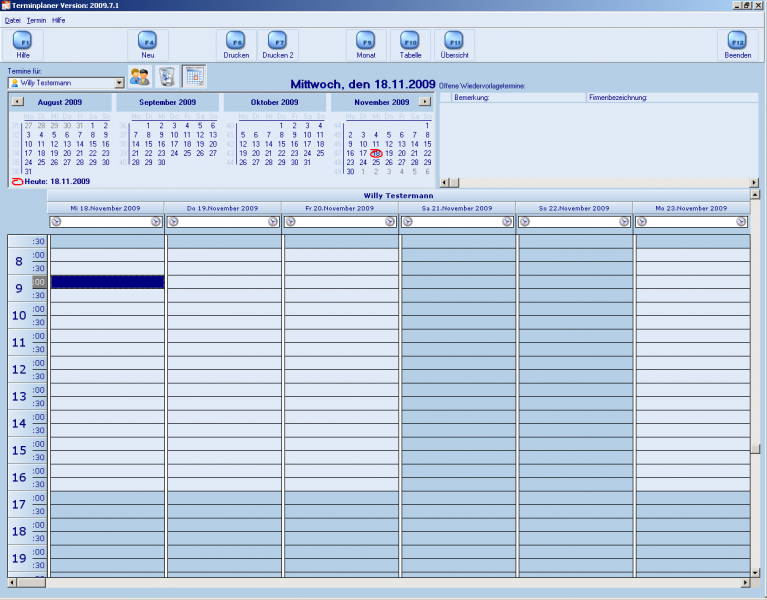767x600 pixels.
Task: Go to previous months with left arrow
Action: [18, 102]
